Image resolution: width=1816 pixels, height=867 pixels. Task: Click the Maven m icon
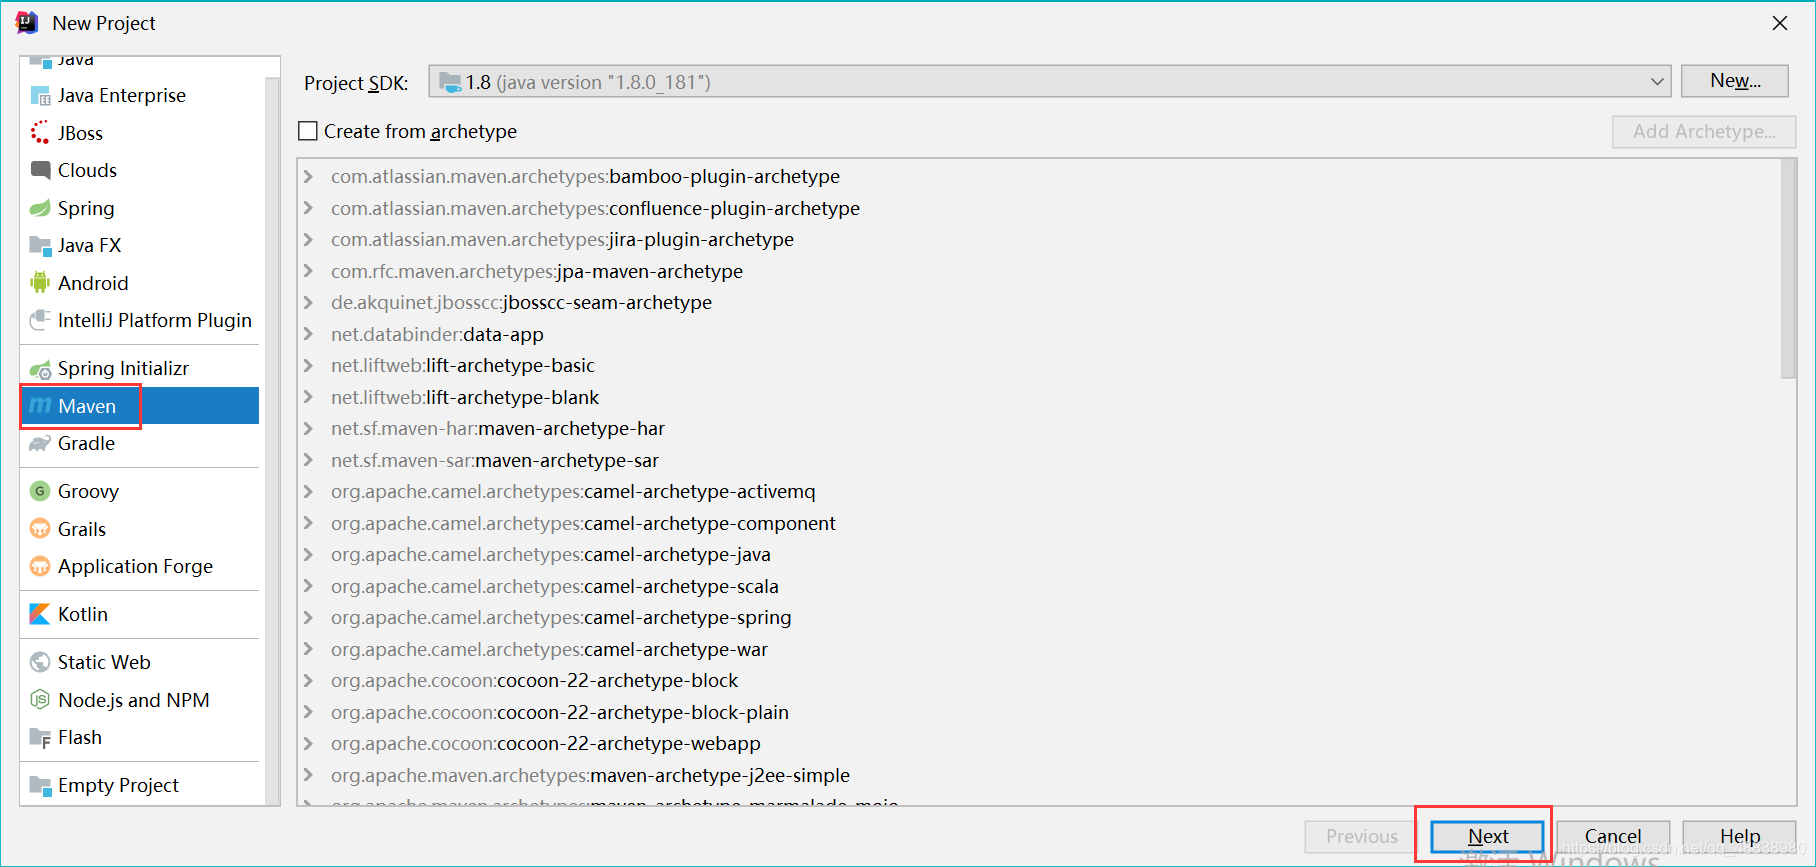(x=40, y=406)
